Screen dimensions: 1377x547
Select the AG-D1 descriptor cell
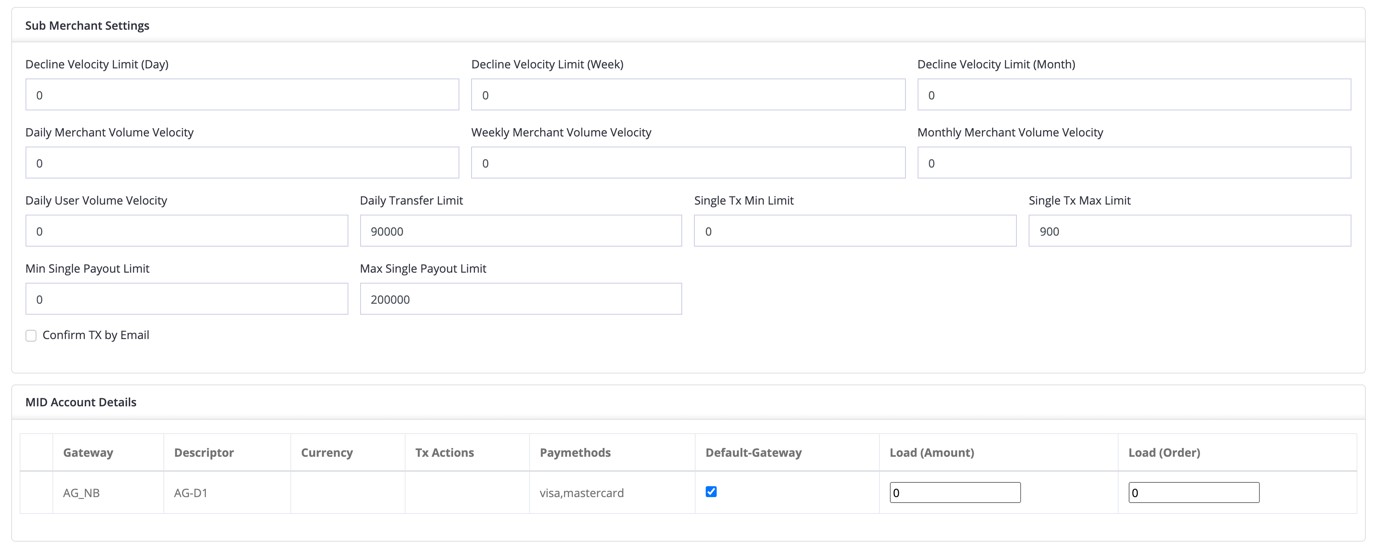pyautogui.click(x=191, y=493)
